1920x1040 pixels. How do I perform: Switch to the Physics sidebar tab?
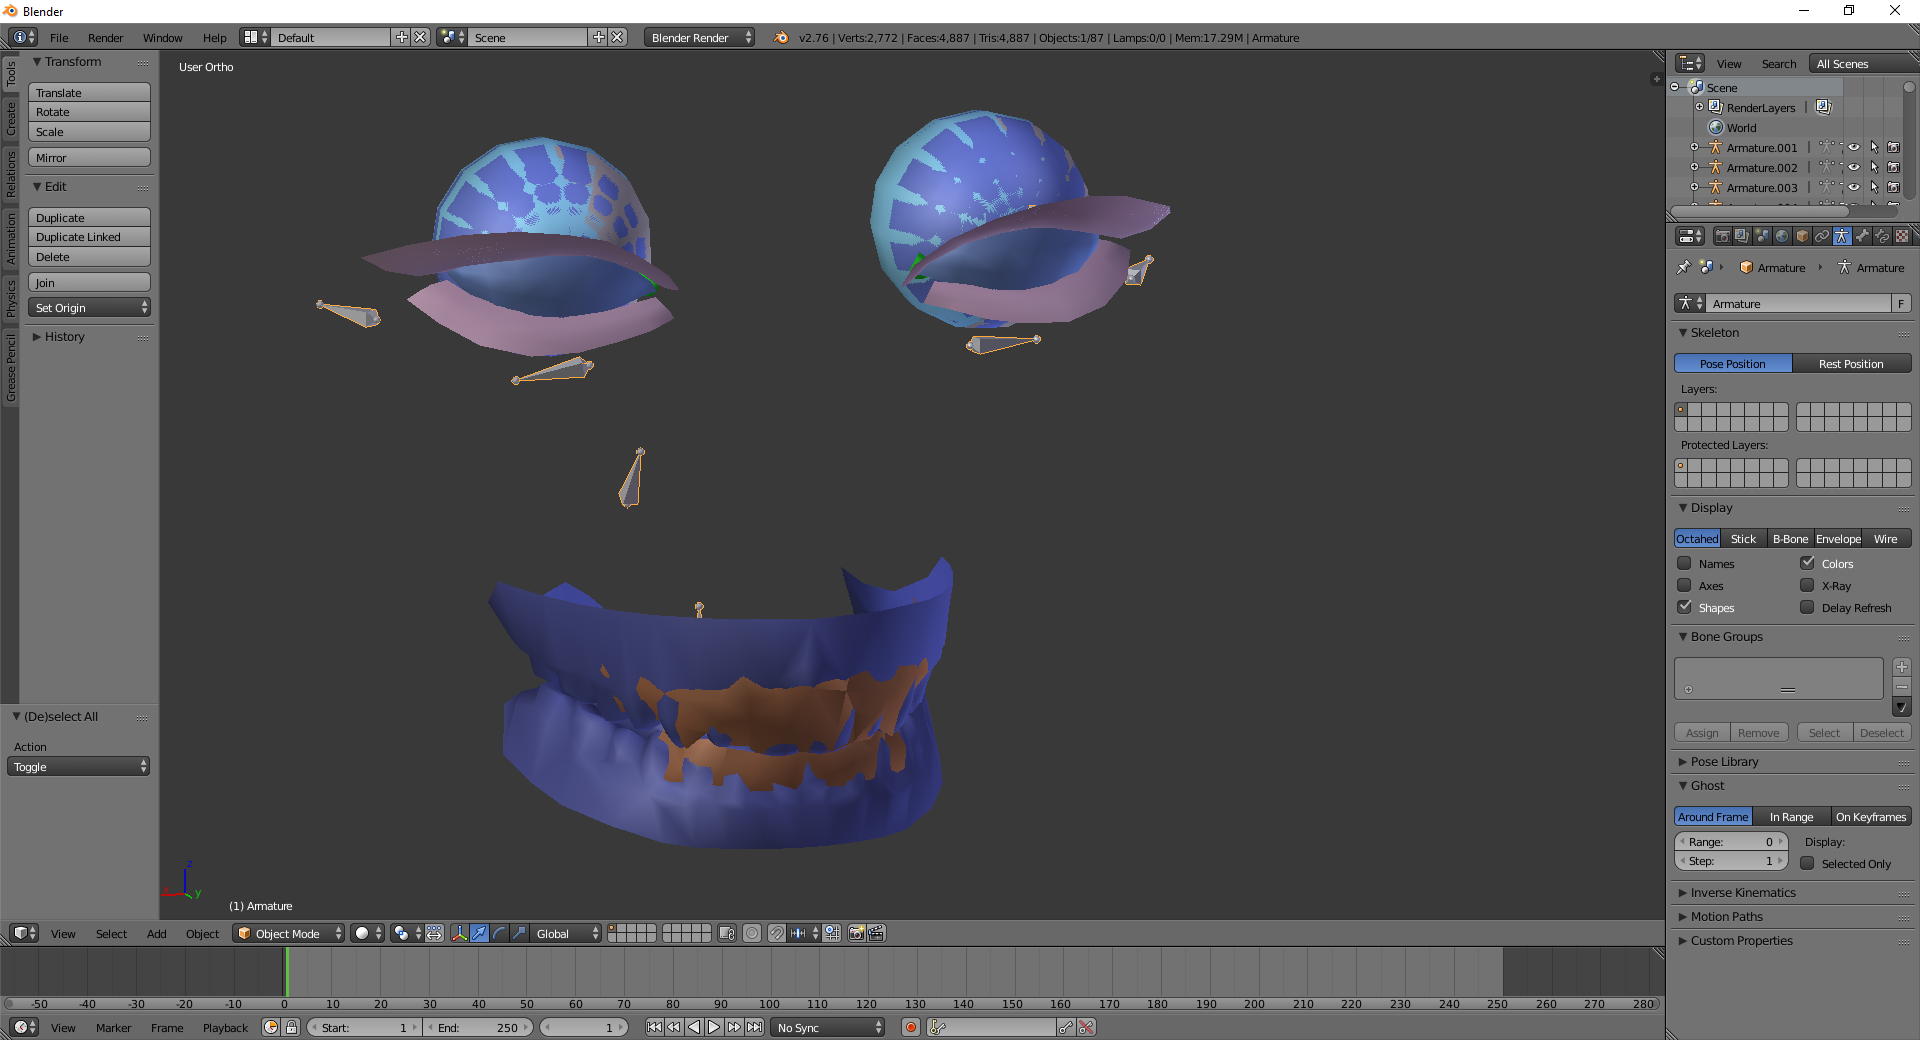[x=10, y=298]
